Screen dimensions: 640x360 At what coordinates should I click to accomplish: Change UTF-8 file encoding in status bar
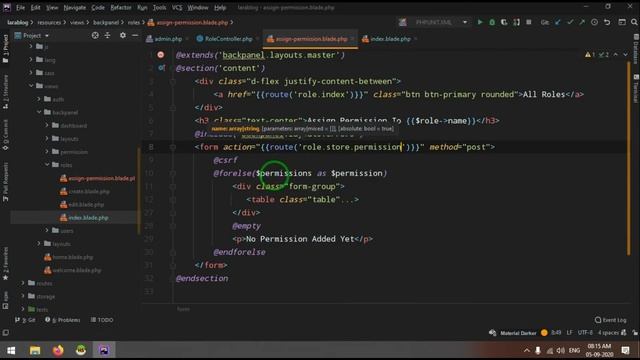(x=585, y=333)
